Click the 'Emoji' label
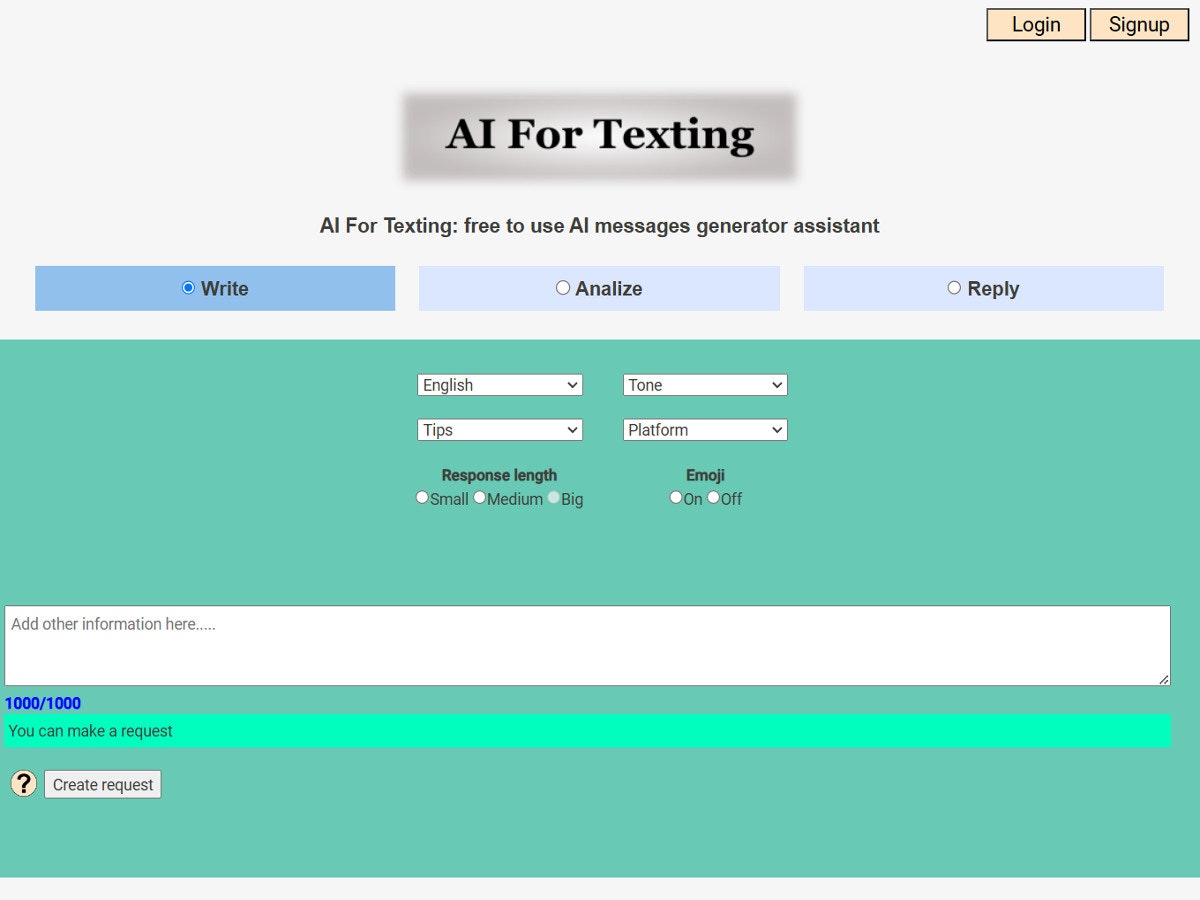This screenshot has height=900, width=1200. (705, 475)
